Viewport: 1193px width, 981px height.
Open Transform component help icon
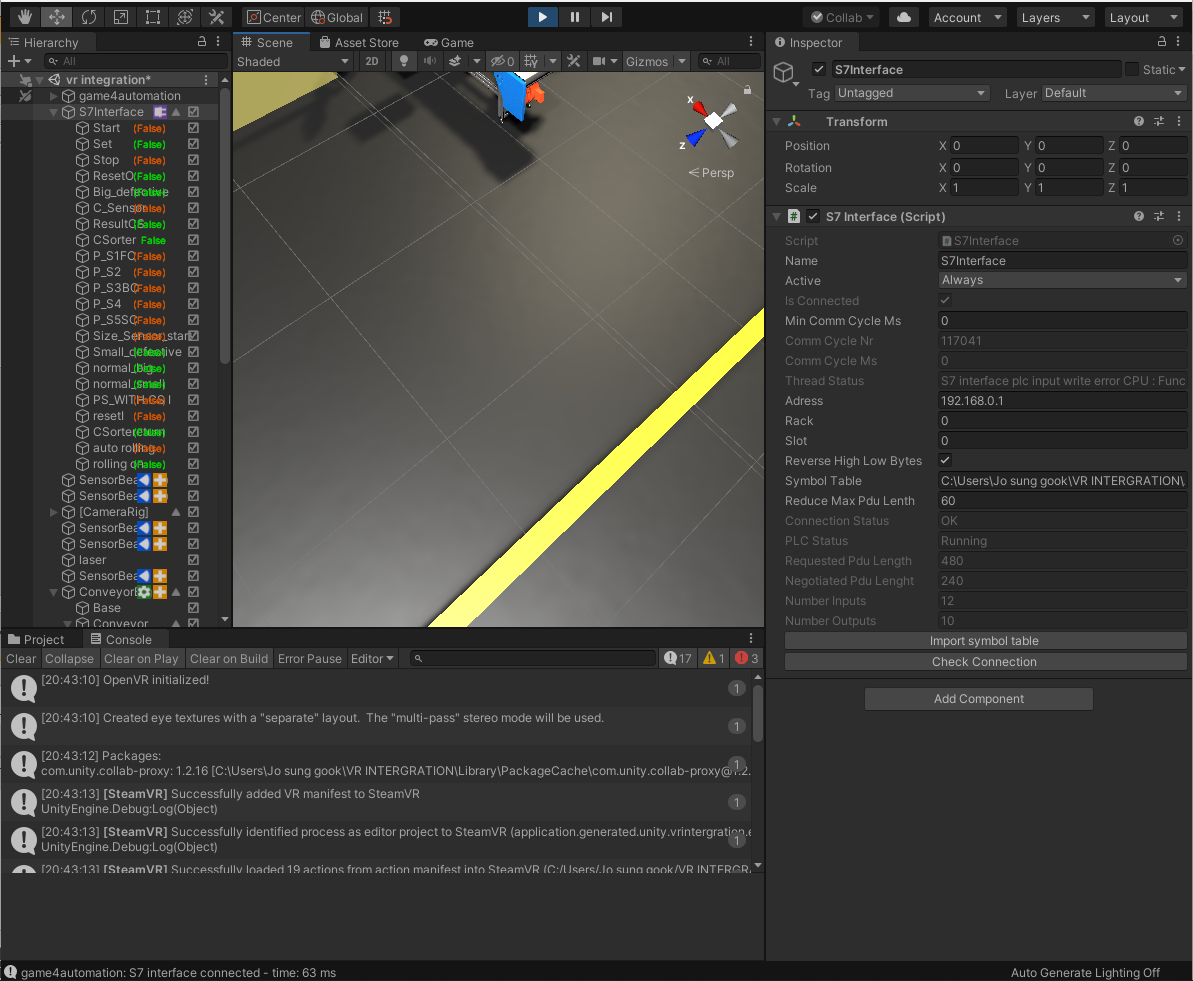click(1139, 121)
